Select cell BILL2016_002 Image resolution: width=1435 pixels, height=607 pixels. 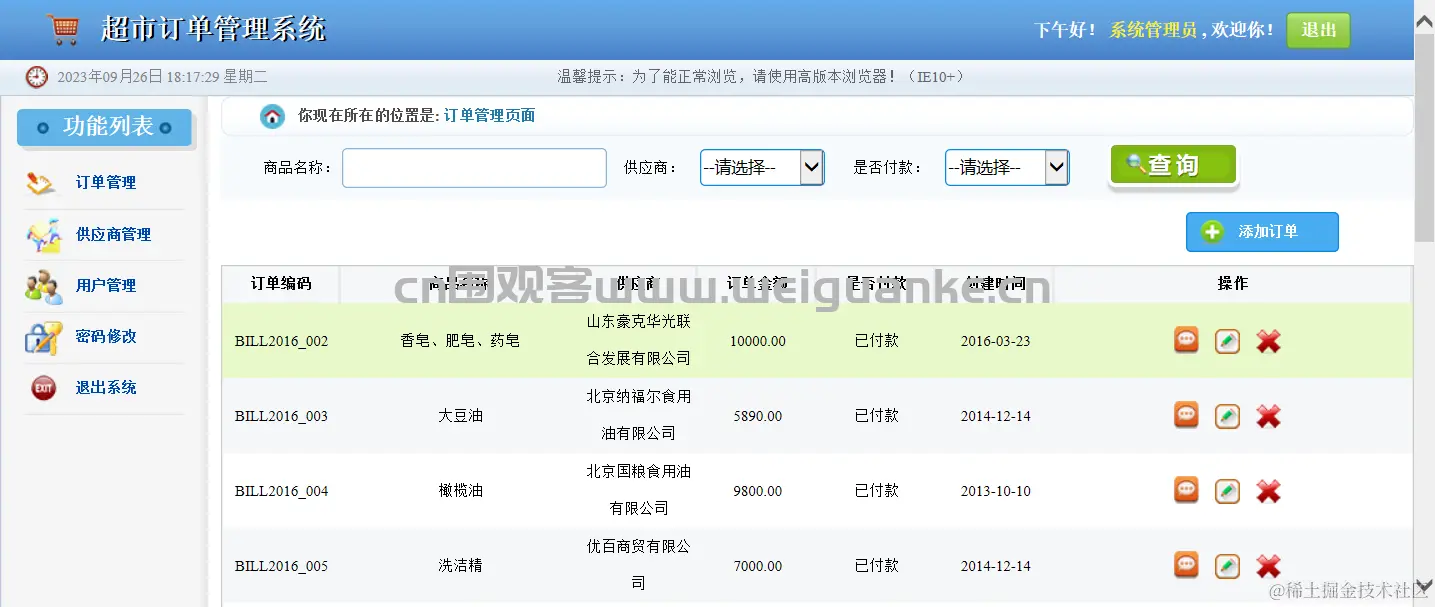click(281, 341)
